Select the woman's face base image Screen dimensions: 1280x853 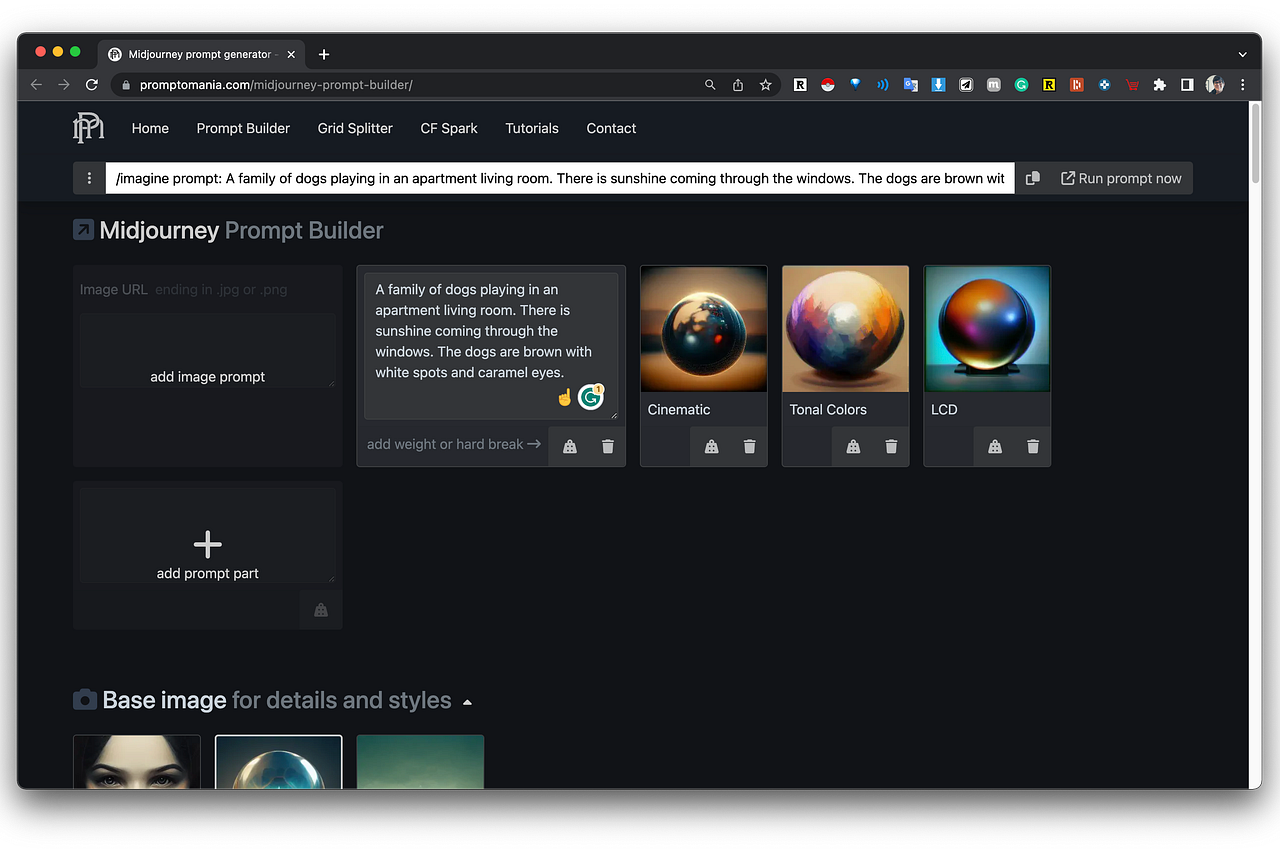137,762
